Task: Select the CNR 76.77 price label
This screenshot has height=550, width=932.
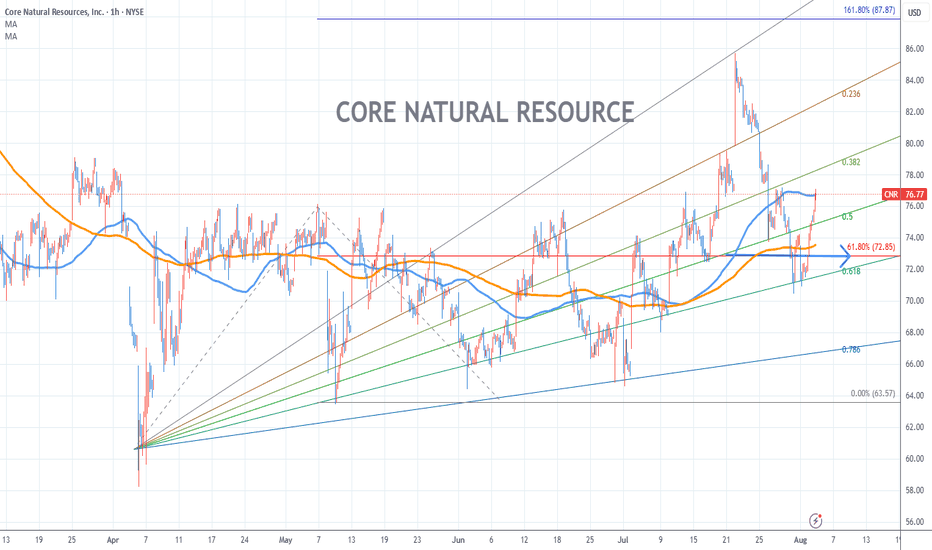Action: click(x=904, y=194)
